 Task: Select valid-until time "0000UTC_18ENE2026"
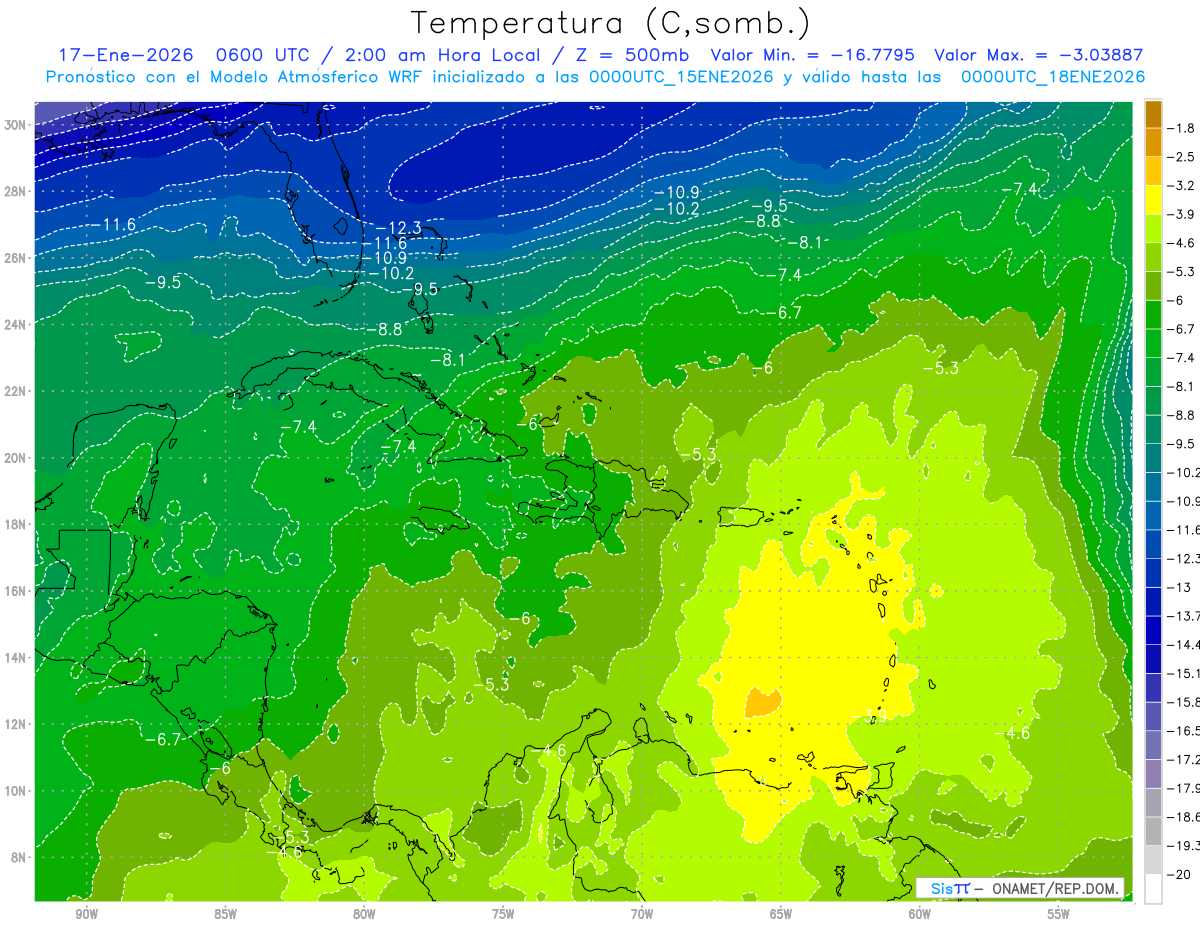pos(1053,77)
